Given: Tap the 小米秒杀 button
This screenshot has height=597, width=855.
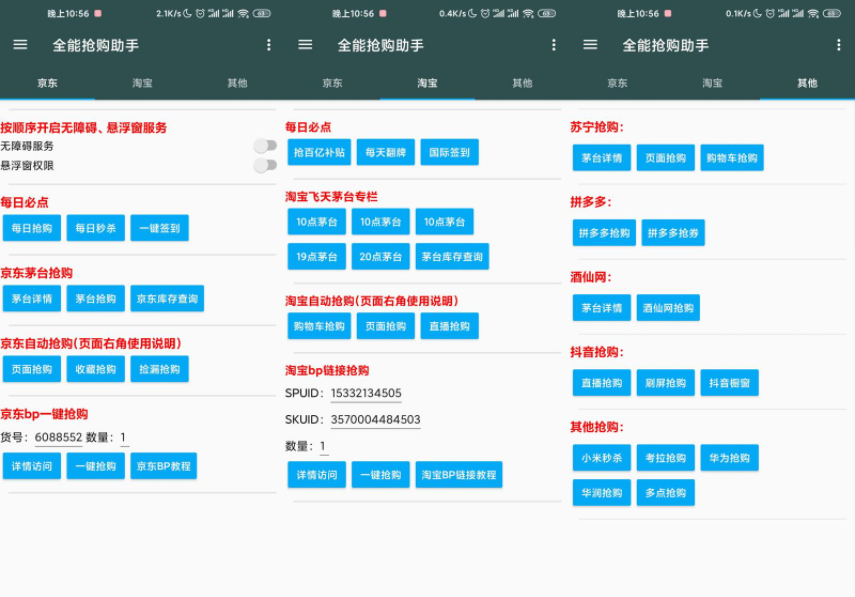Looking at the screenshot, I should point(601,458).
